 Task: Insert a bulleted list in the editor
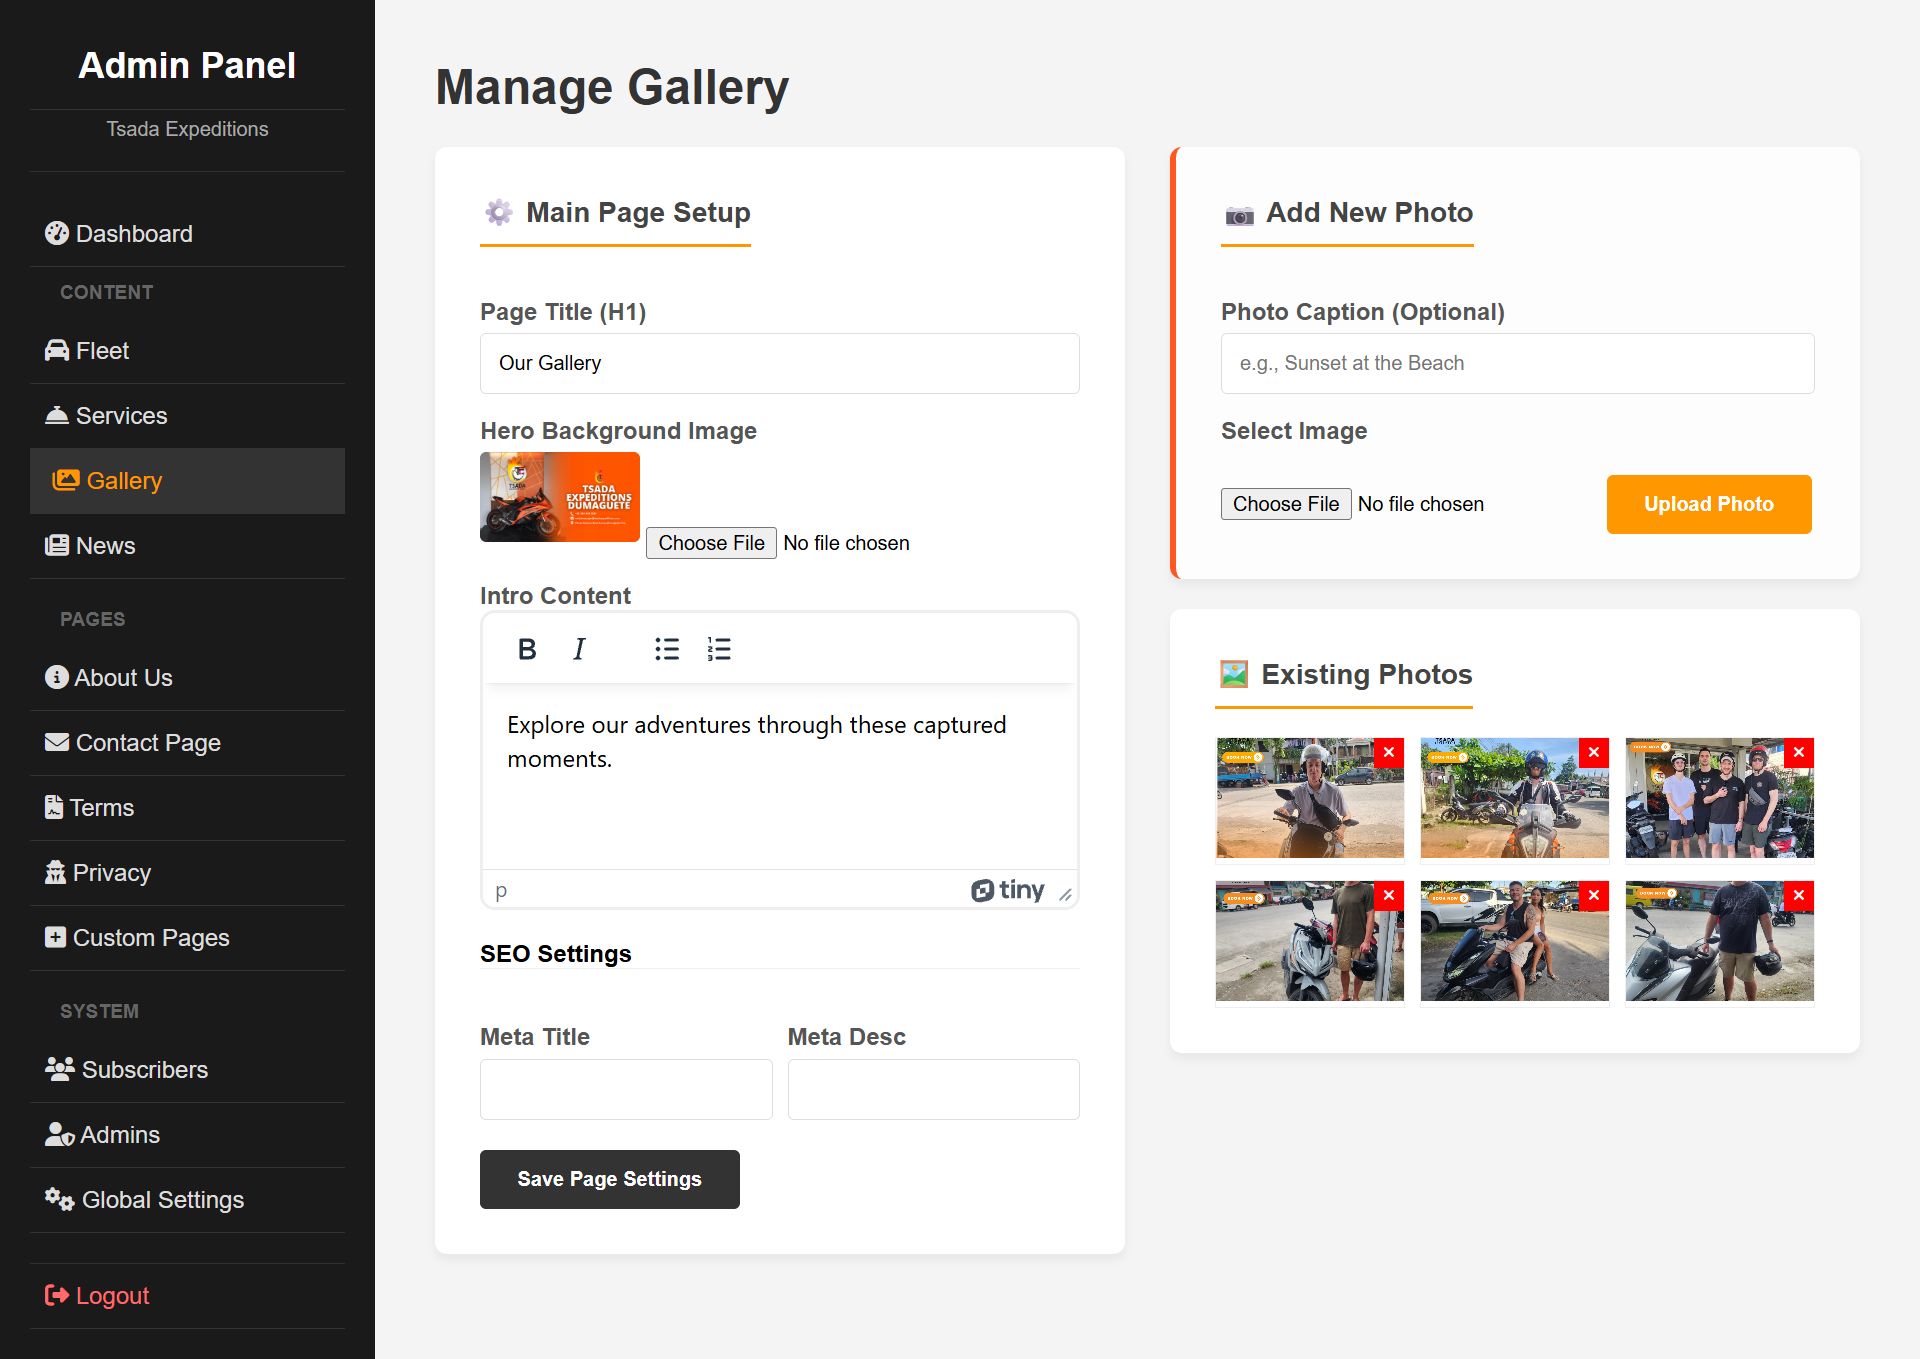pyautogui.click(x=667, y=649)
